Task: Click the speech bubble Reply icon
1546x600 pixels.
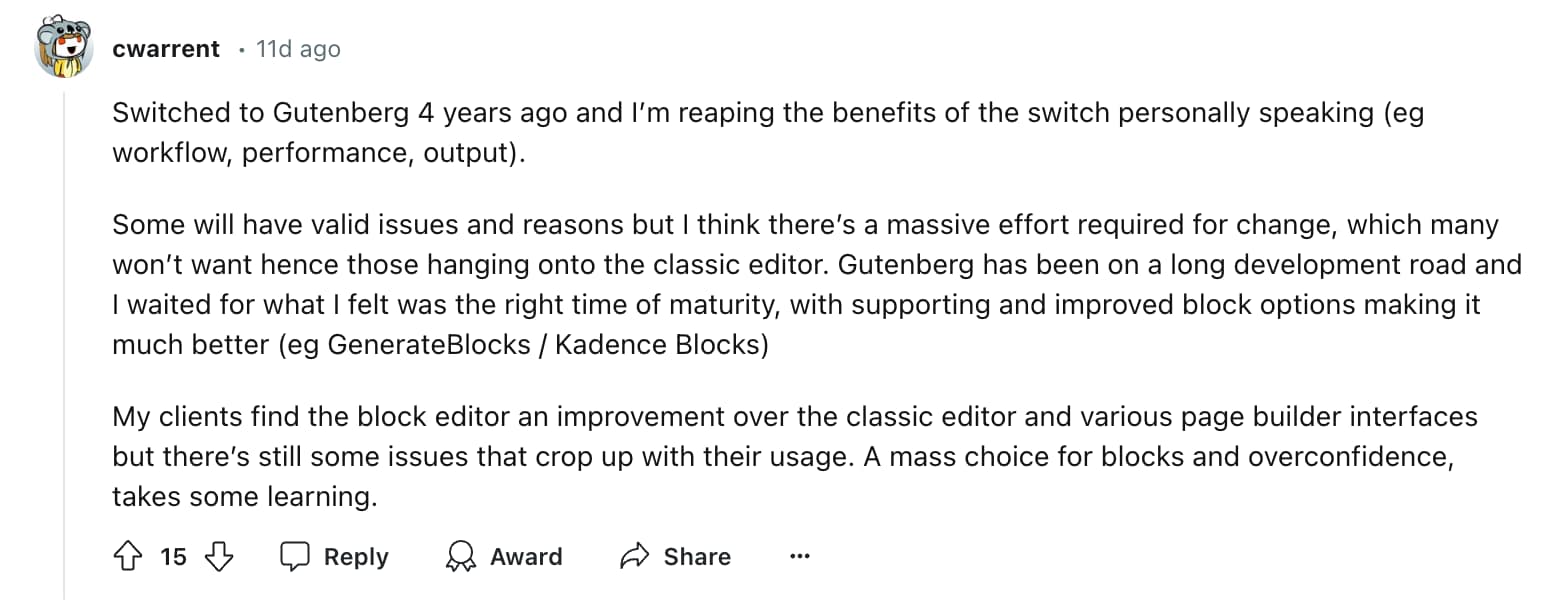Action: pyautogui.click(x=296, y=556)
